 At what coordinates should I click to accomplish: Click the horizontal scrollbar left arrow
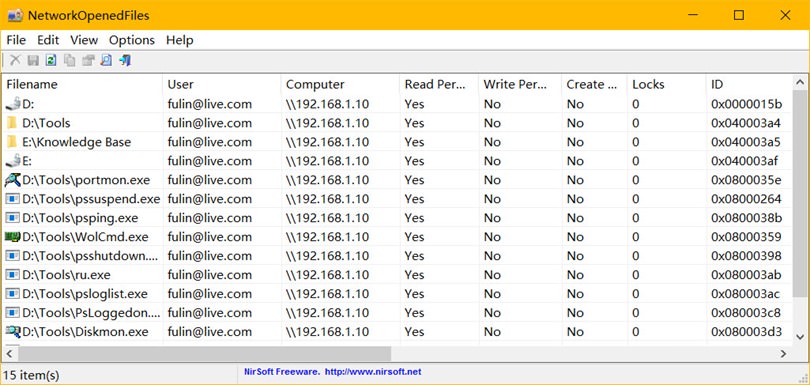[x=10, y=354]
